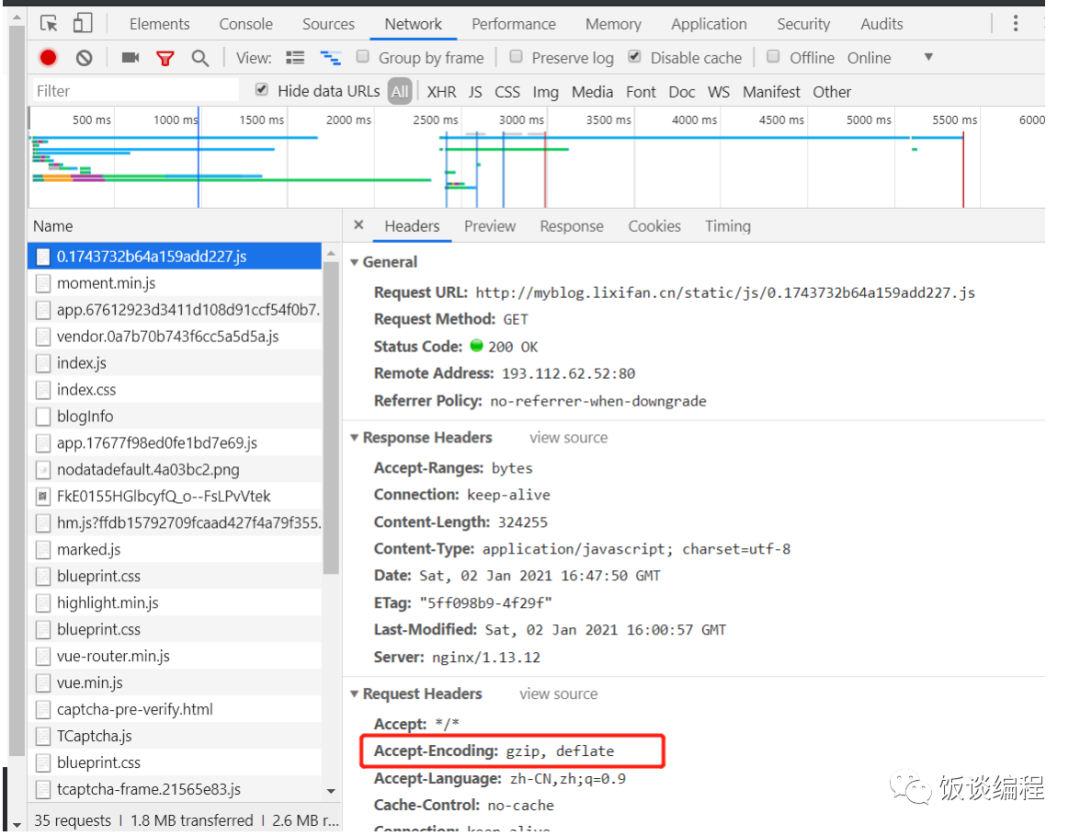
Task: Filter requests by Font type
Action: [641, 92]
